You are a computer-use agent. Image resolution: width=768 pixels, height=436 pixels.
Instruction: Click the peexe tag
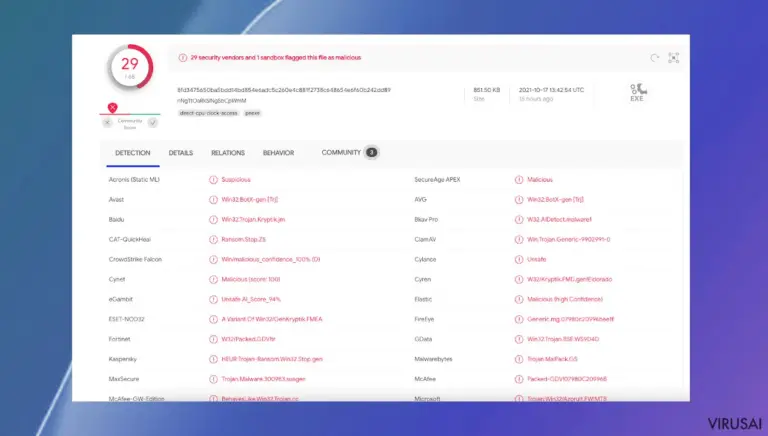point(252,113)
